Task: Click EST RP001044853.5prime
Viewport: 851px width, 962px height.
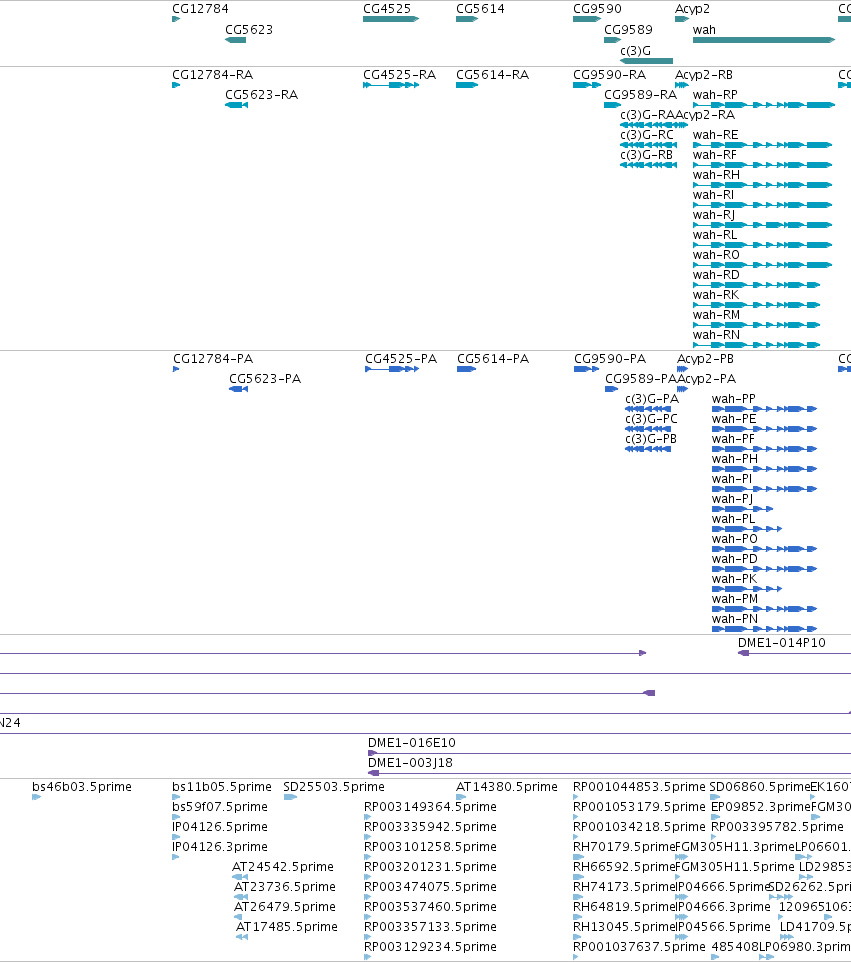Action: pyautogui.click(x=639, y=787)
